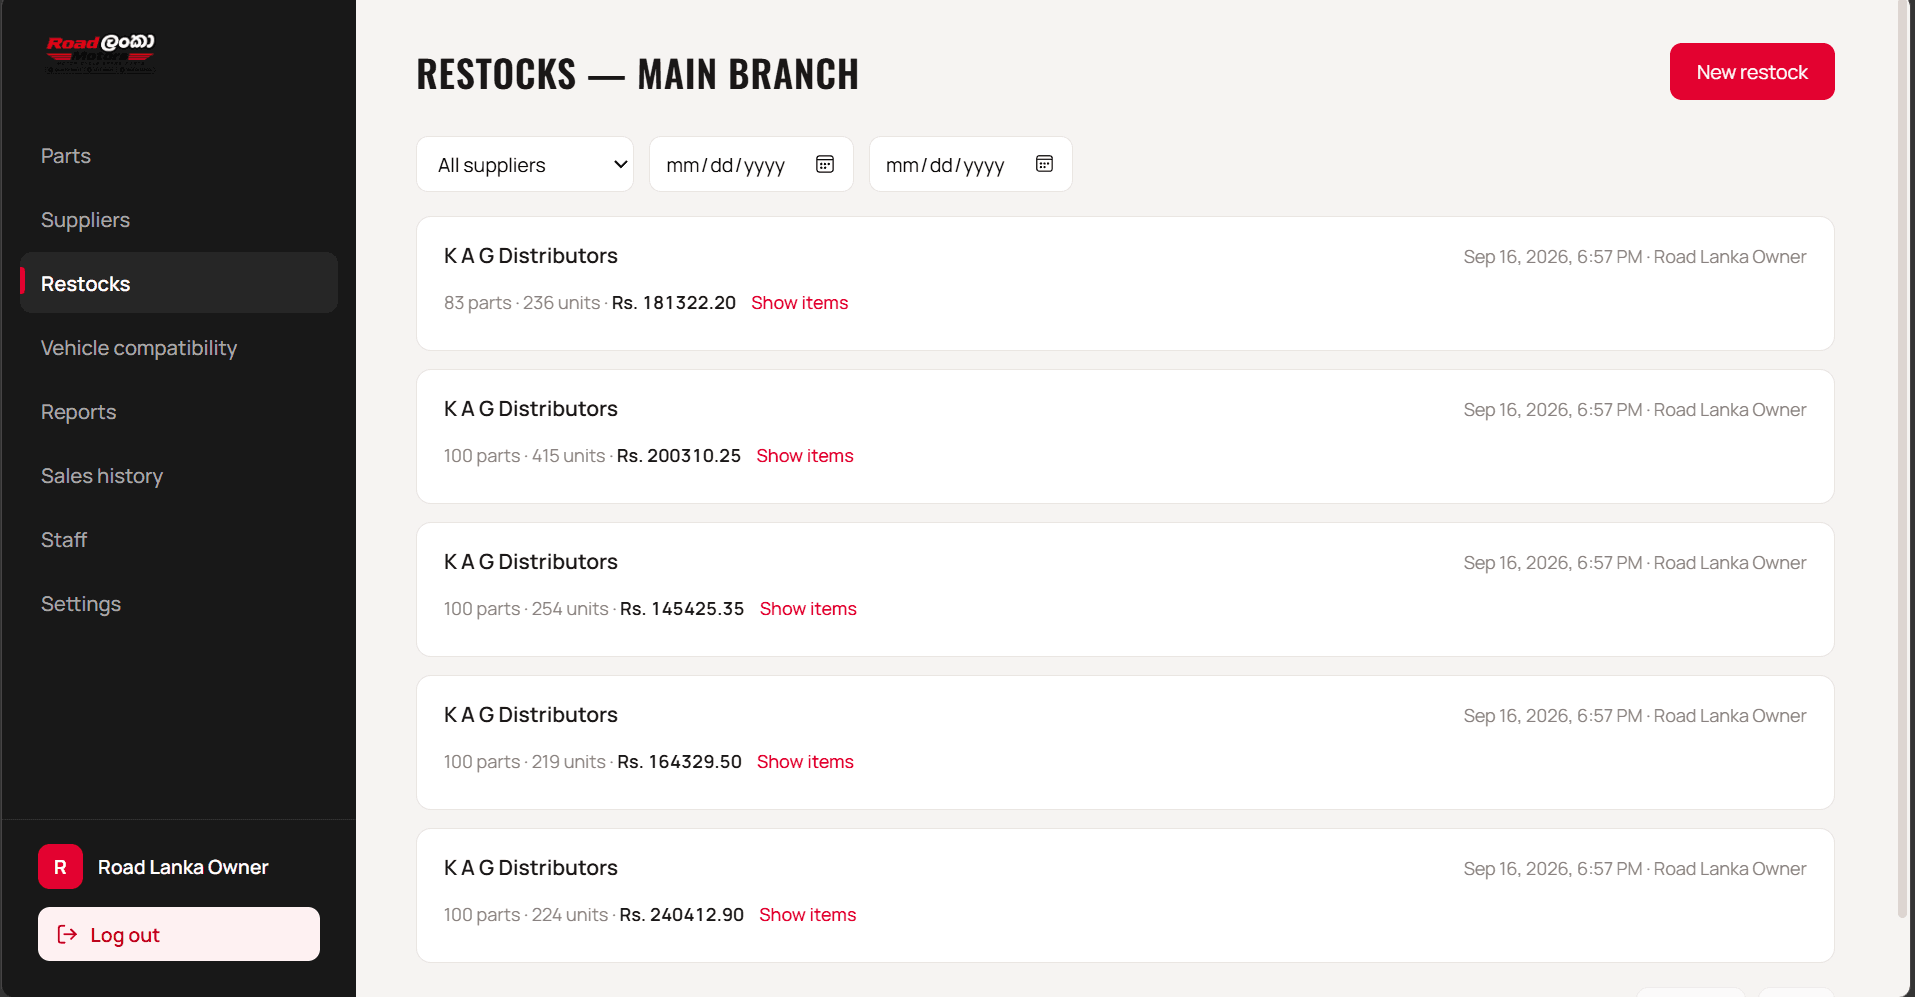1915x997 pixels.
Task: Click the New restock button
Action: click(1752, 72)
